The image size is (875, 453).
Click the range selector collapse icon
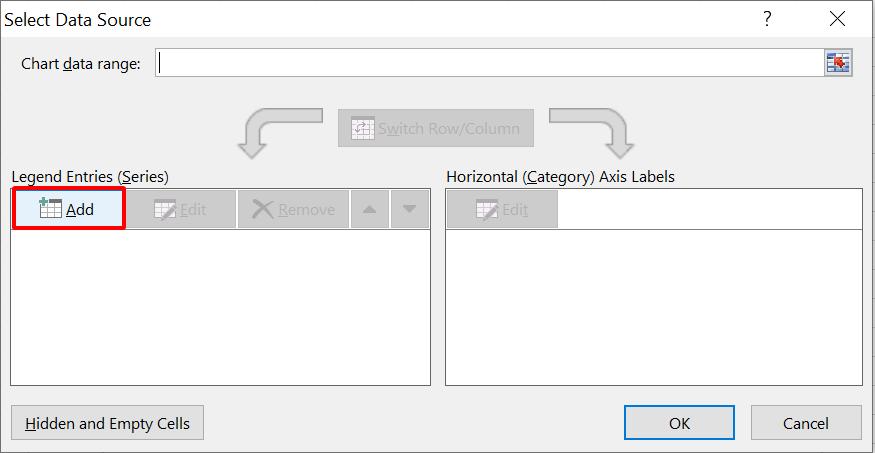[837, 63]
